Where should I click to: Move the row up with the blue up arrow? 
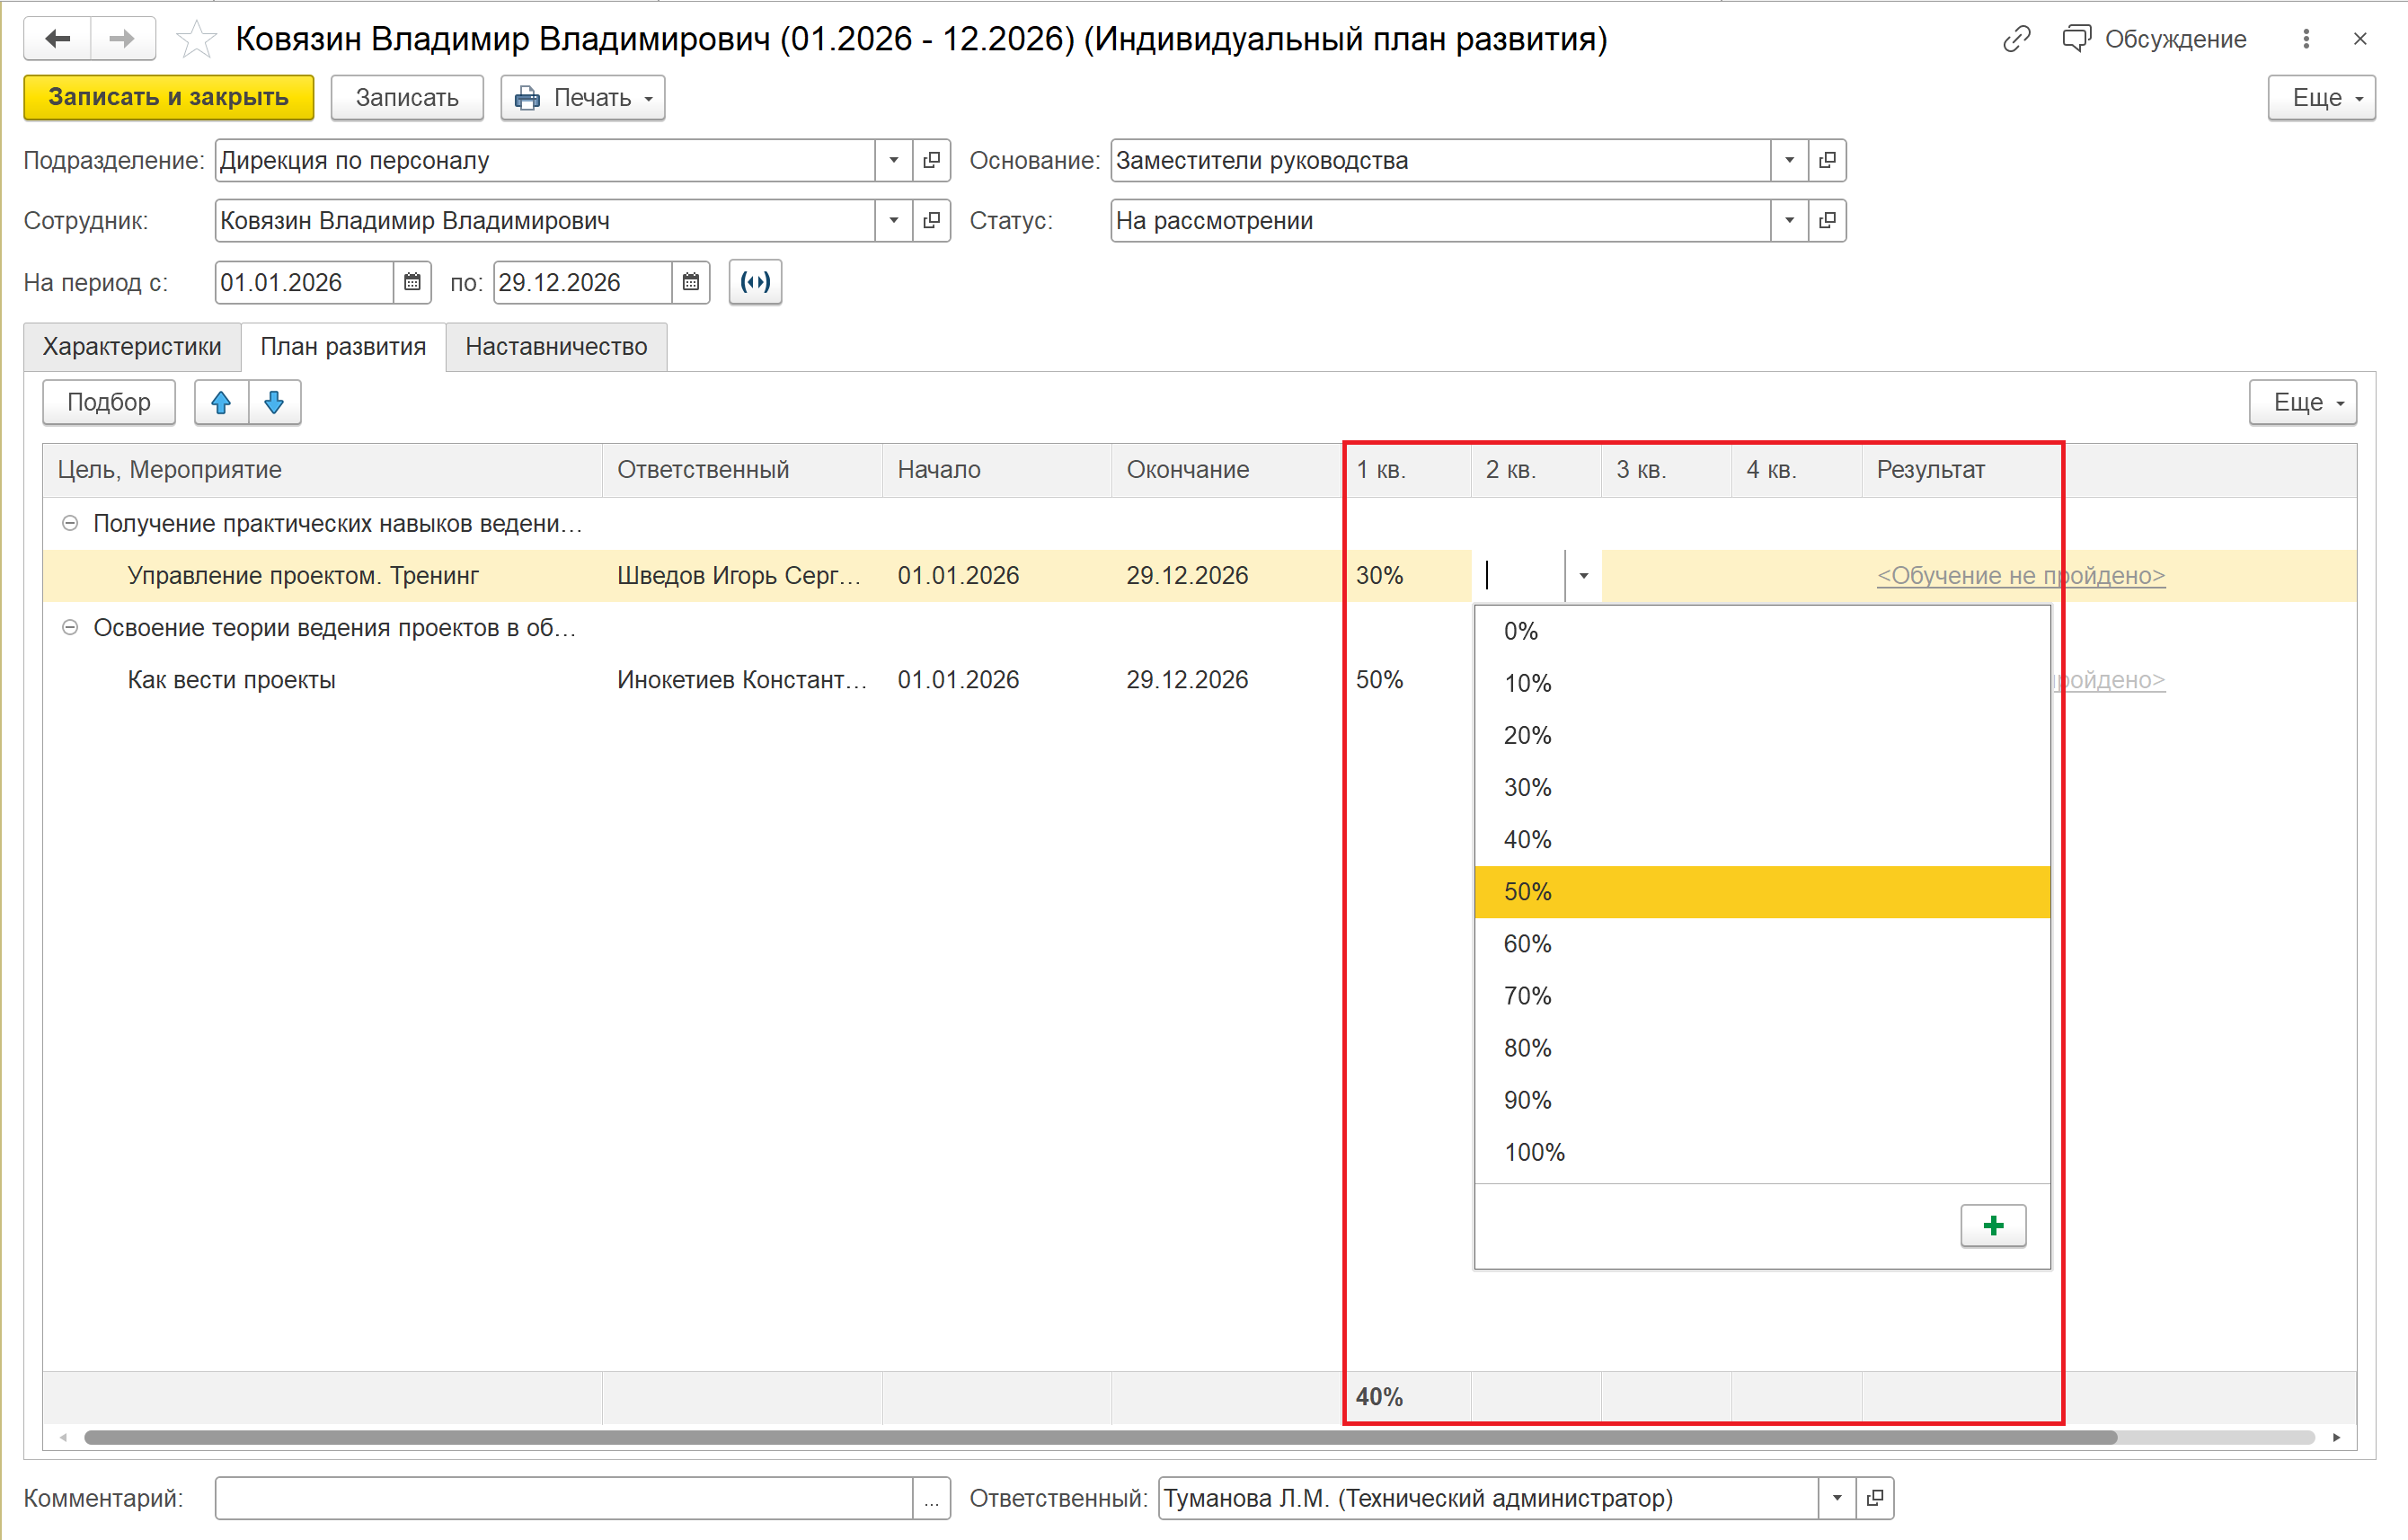pos(221,402)
